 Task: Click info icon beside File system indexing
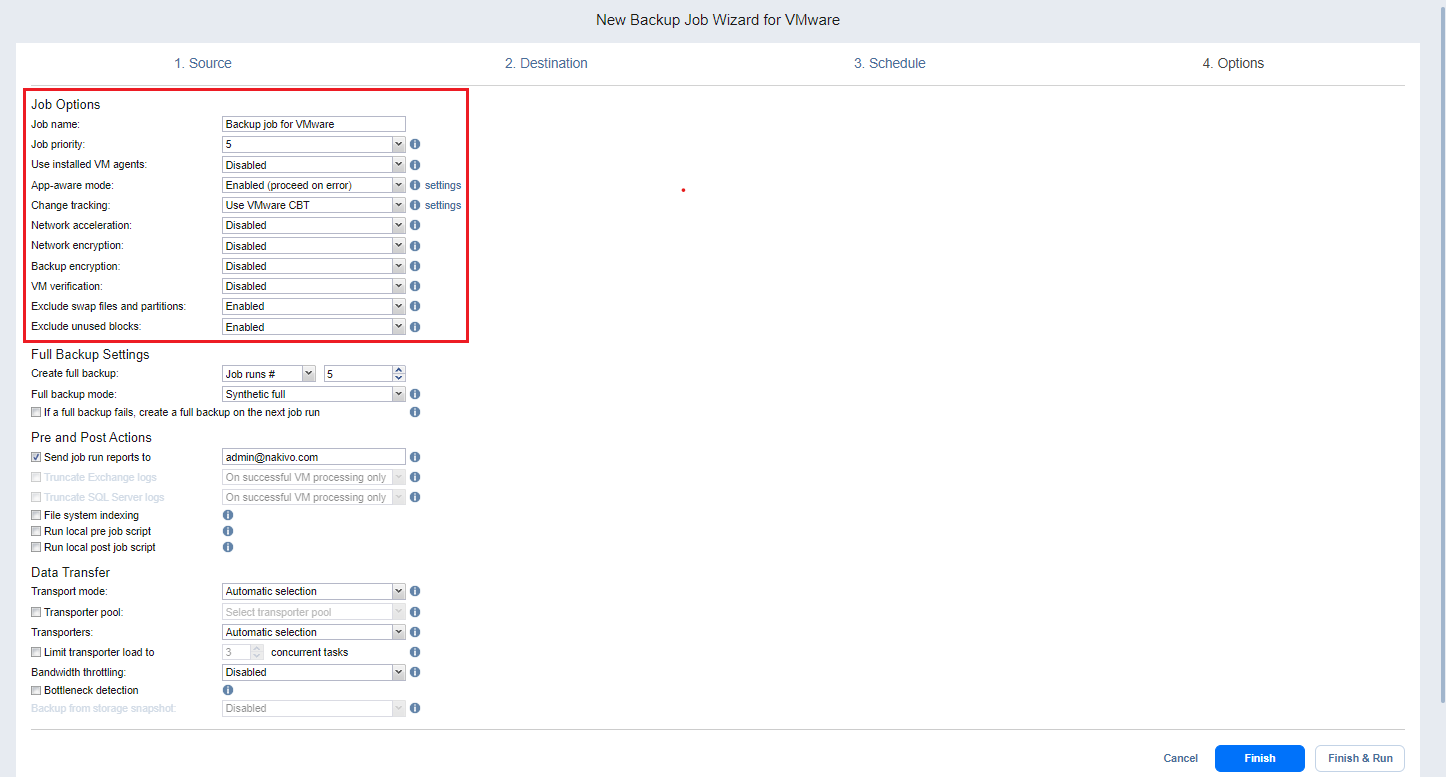(x=228, y=515)
